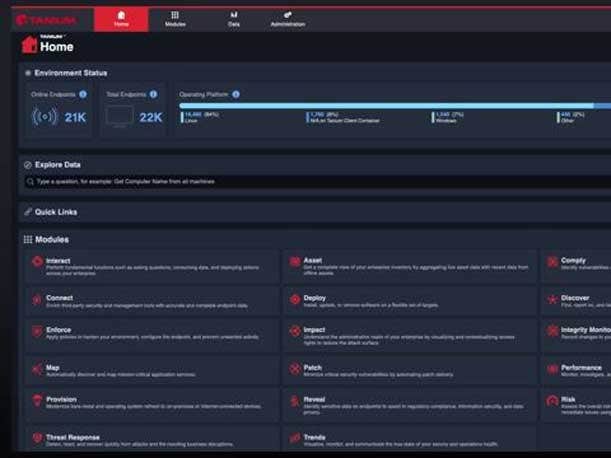The height and width of the screenshot is (458, 611).
Task: Open the Administration menu in top navigation
Action: (x=288, y=19)
